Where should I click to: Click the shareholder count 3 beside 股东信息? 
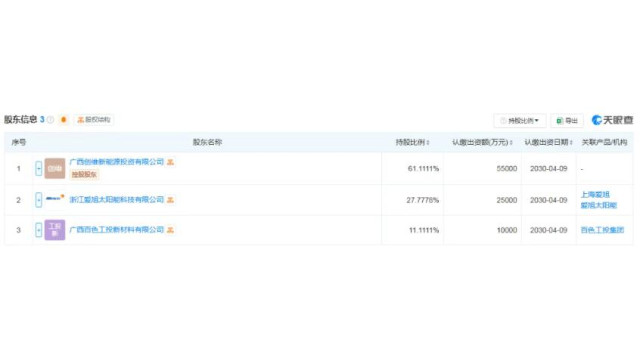point(42,120)
